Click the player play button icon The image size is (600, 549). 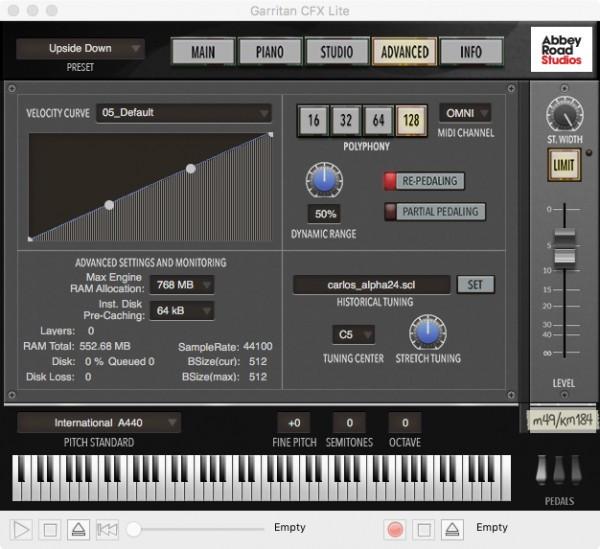tap(21, 530)
